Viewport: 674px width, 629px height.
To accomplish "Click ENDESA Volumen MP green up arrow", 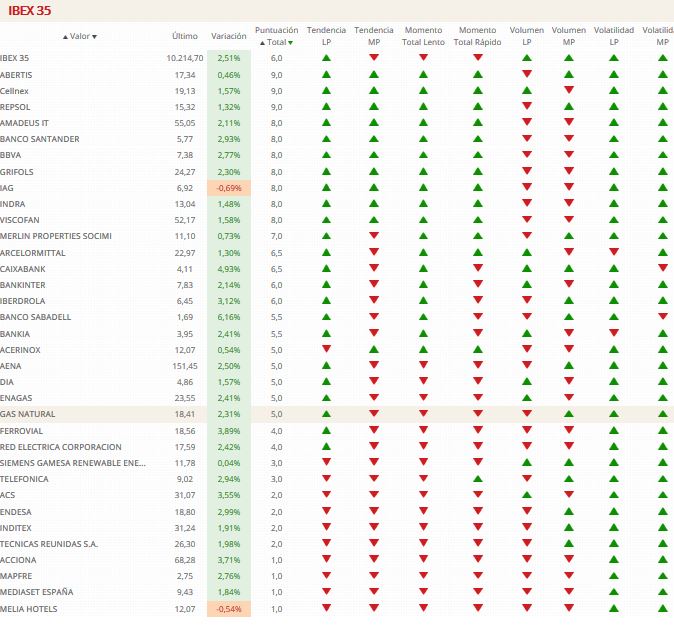I will (569, 512).
